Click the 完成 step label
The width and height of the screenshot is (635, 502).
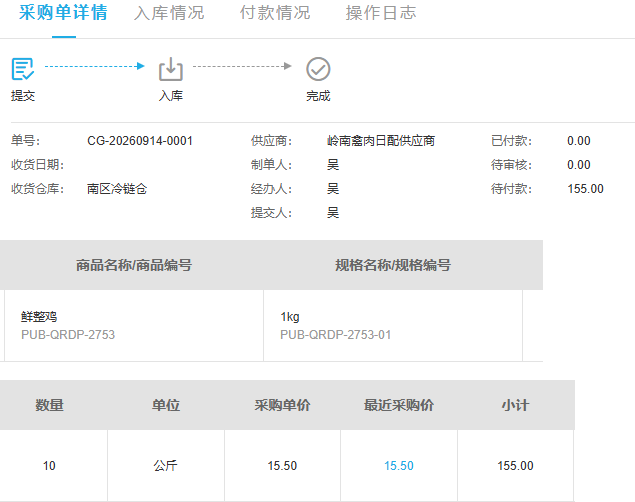[318, 96]
